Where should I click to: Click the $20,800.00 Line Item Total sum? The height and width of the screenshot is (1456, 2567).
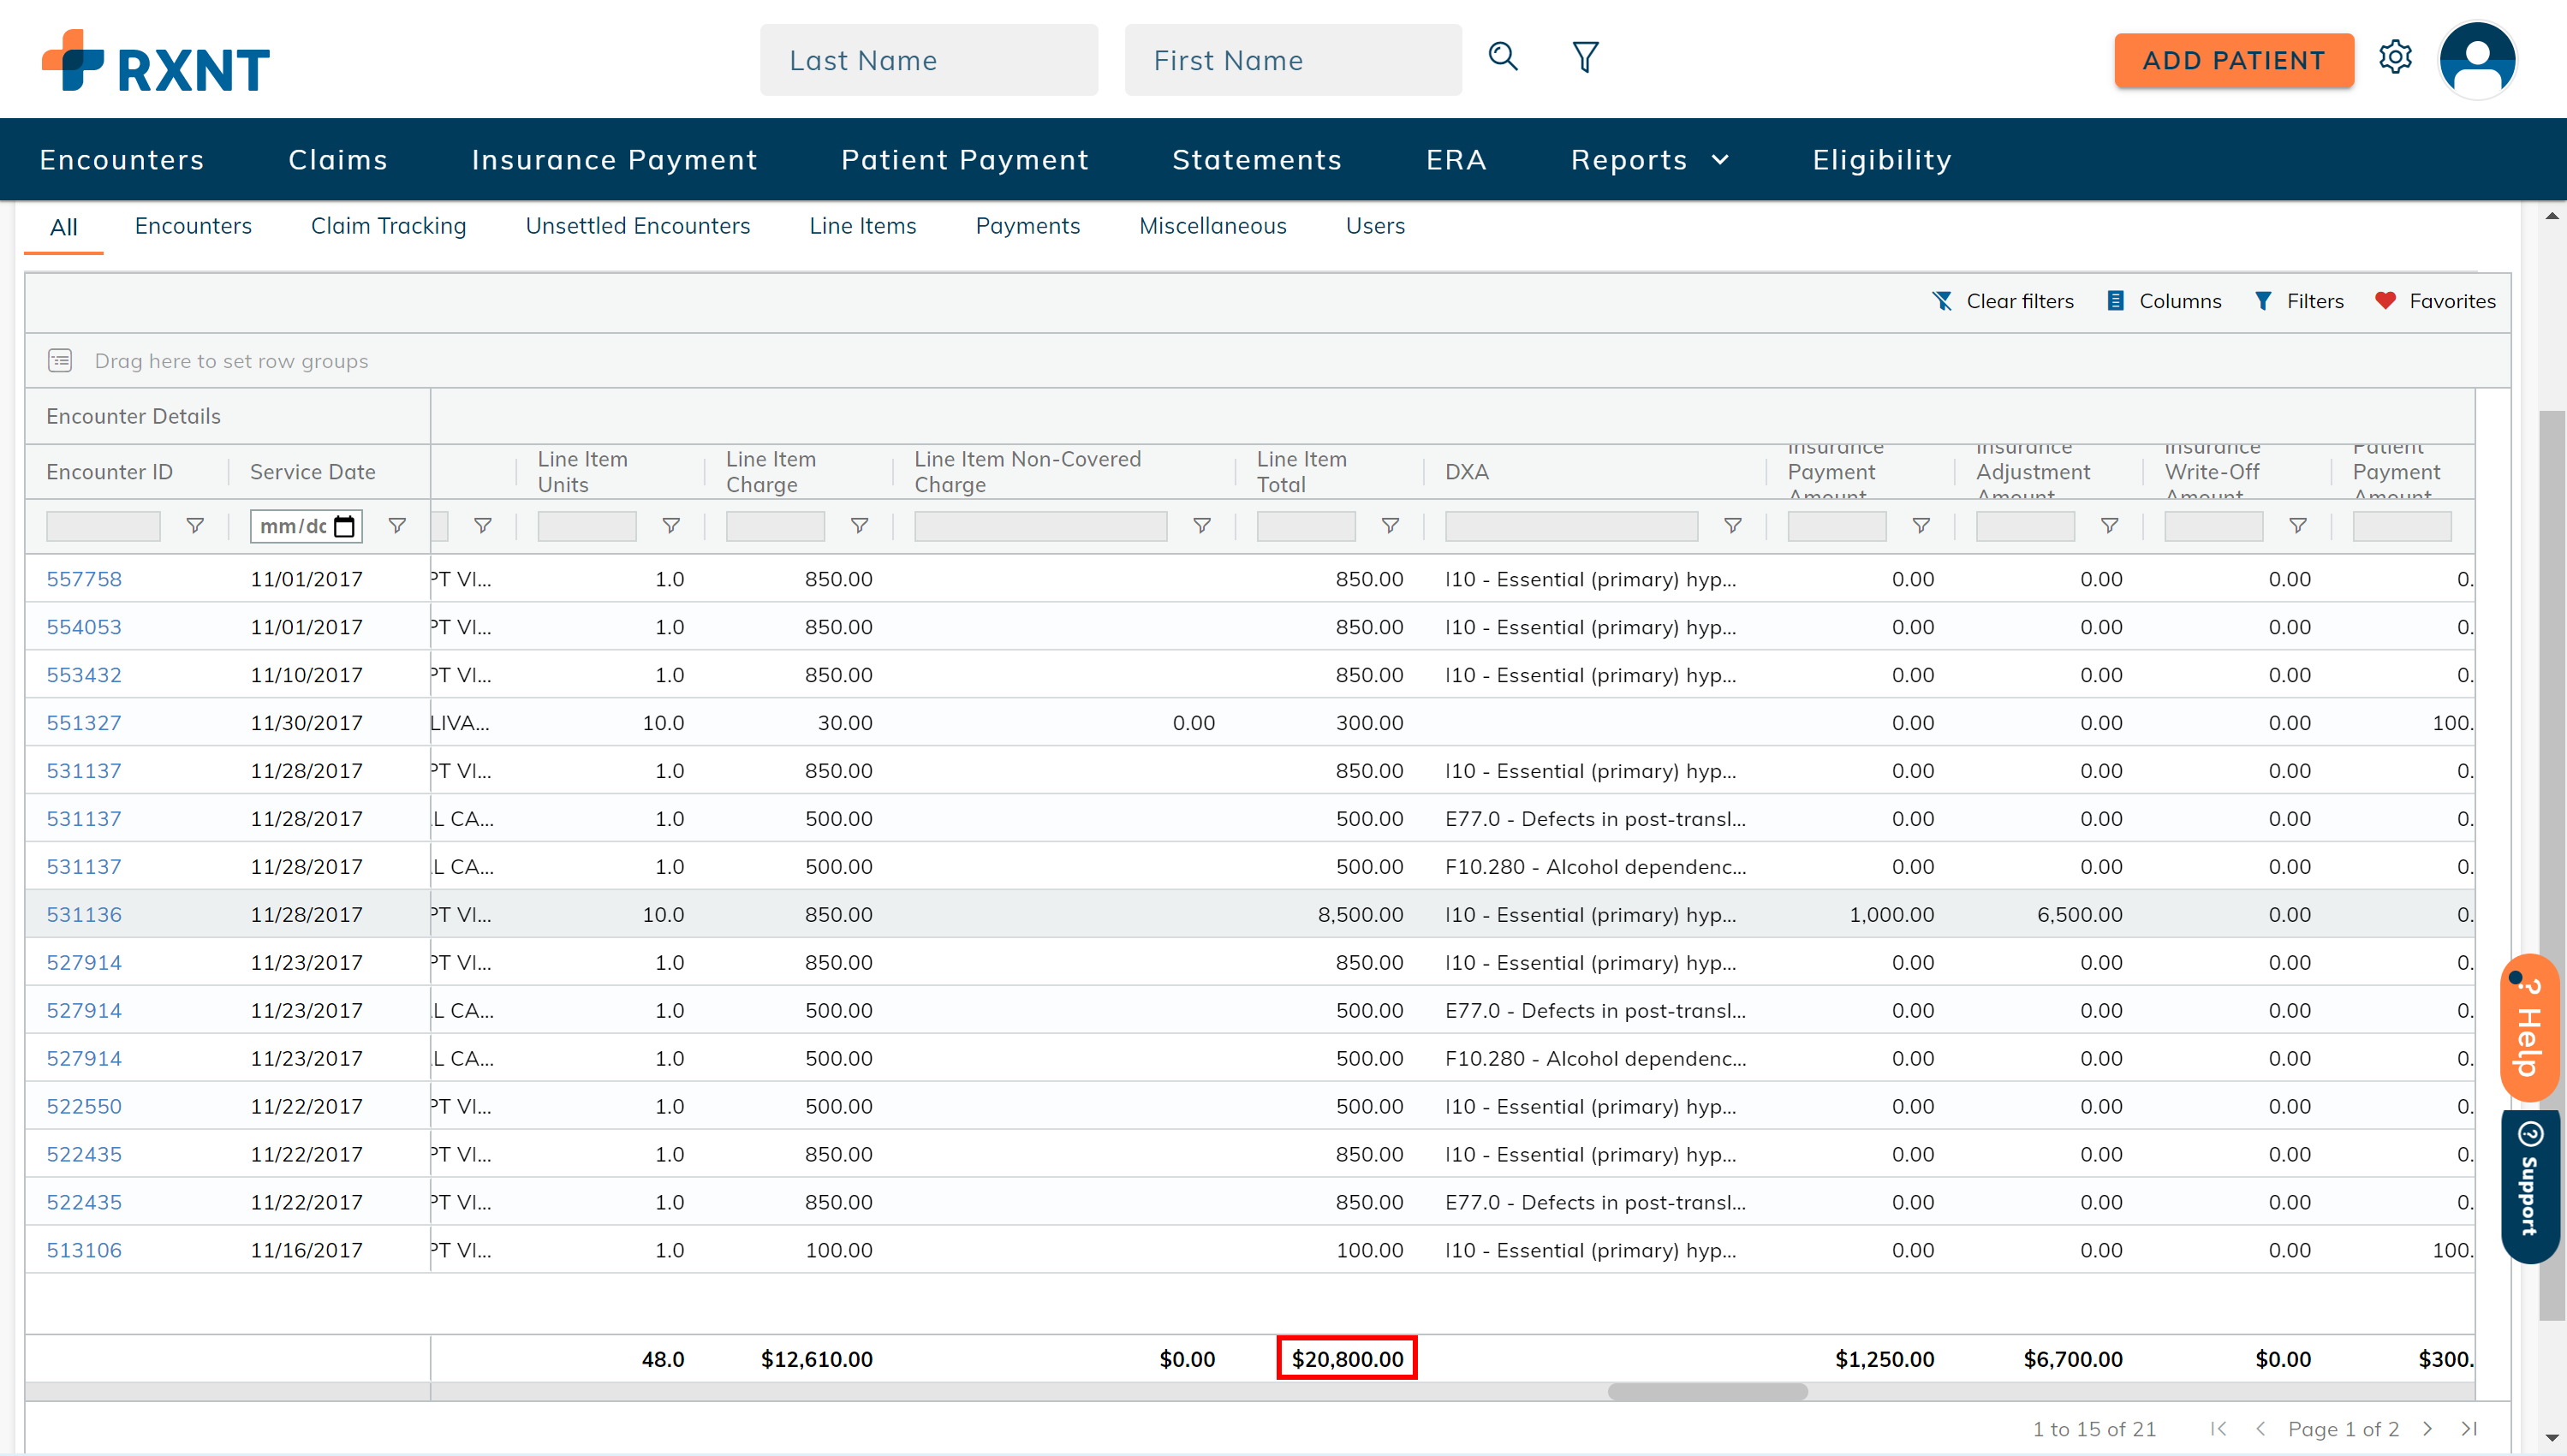pos(1347,1359)
